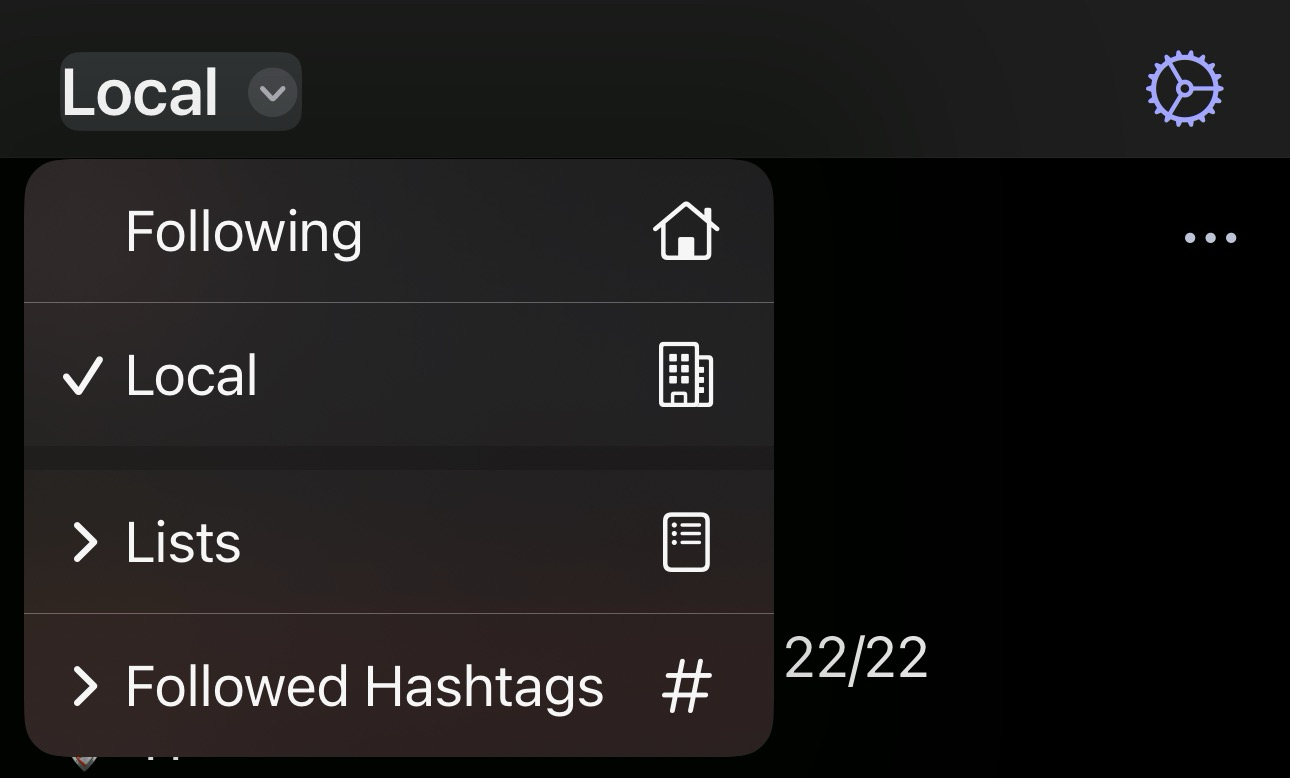Collapse the Local timeline dropdown arrow
The width and height of the screenshot is (1290, 778).
272,93
